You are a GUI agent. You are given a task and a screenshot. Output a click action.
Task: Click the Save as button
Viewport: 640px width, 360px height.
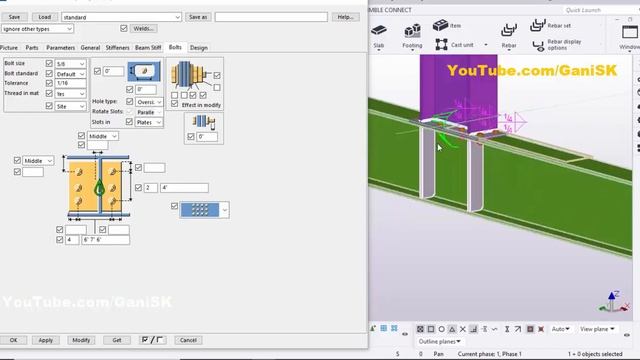pos(198,17)
